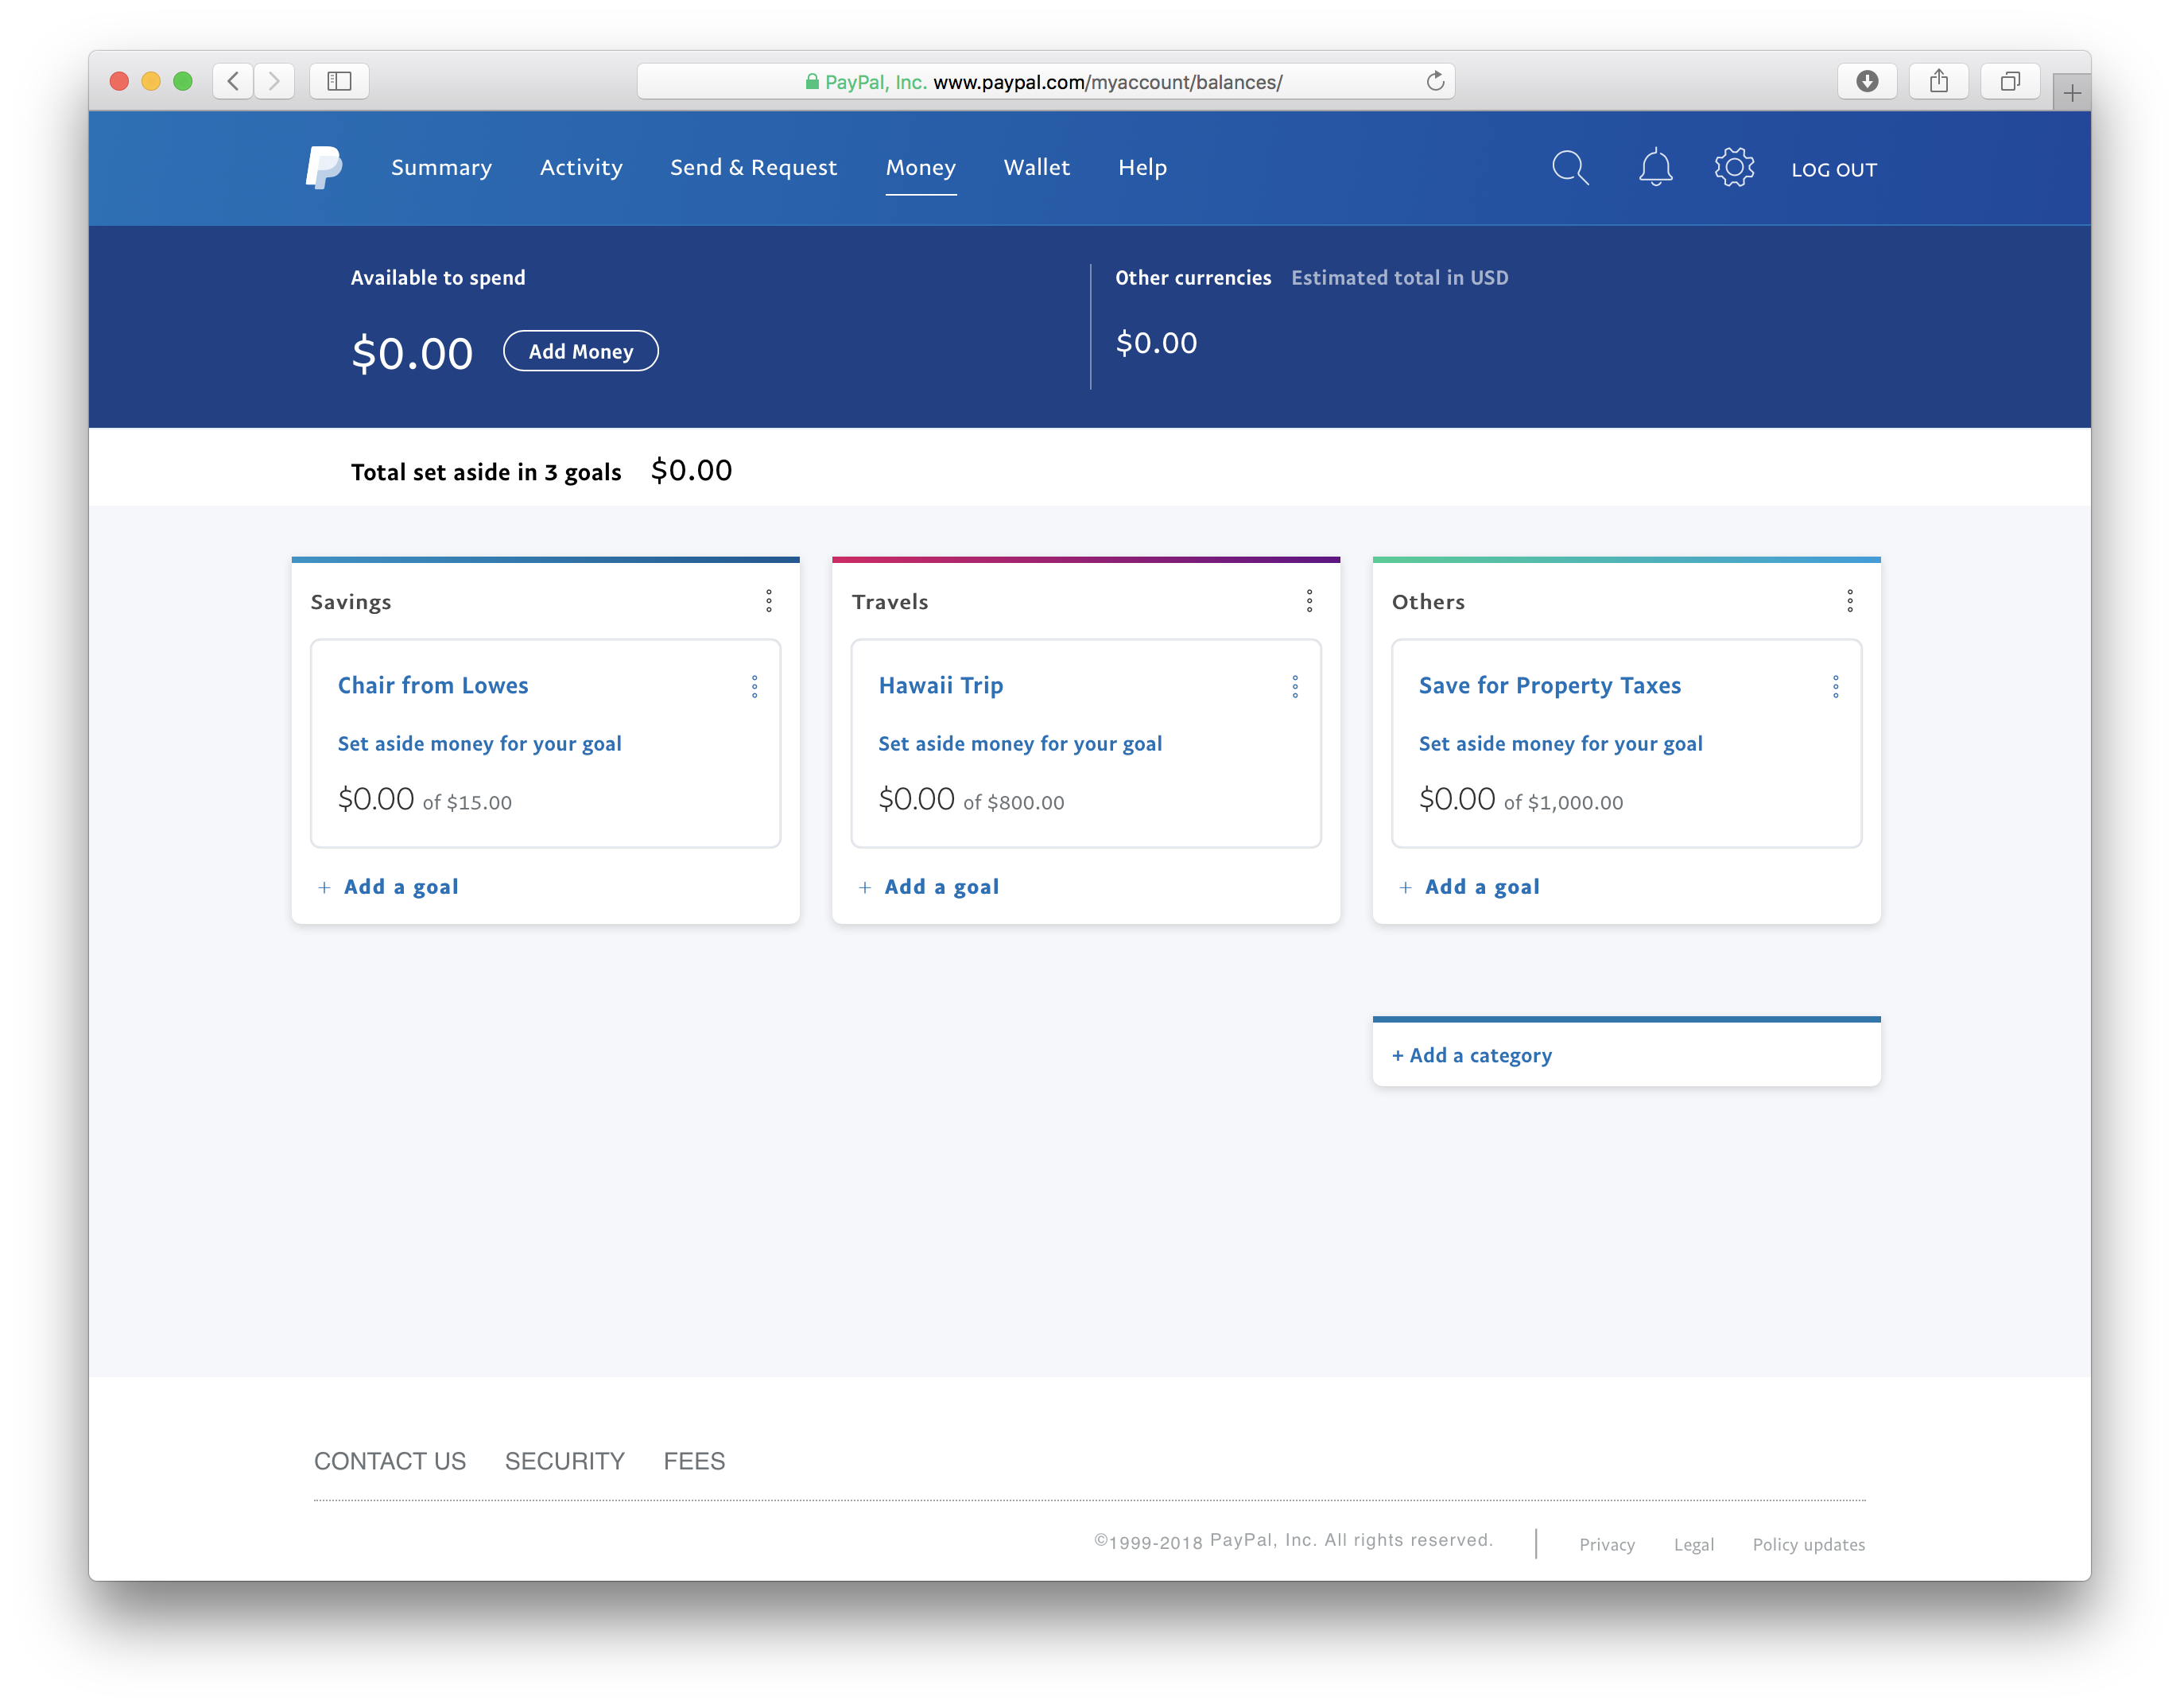Open Others category options menu
The image size is (2180, 1708).
click(x=1849, y=601)
